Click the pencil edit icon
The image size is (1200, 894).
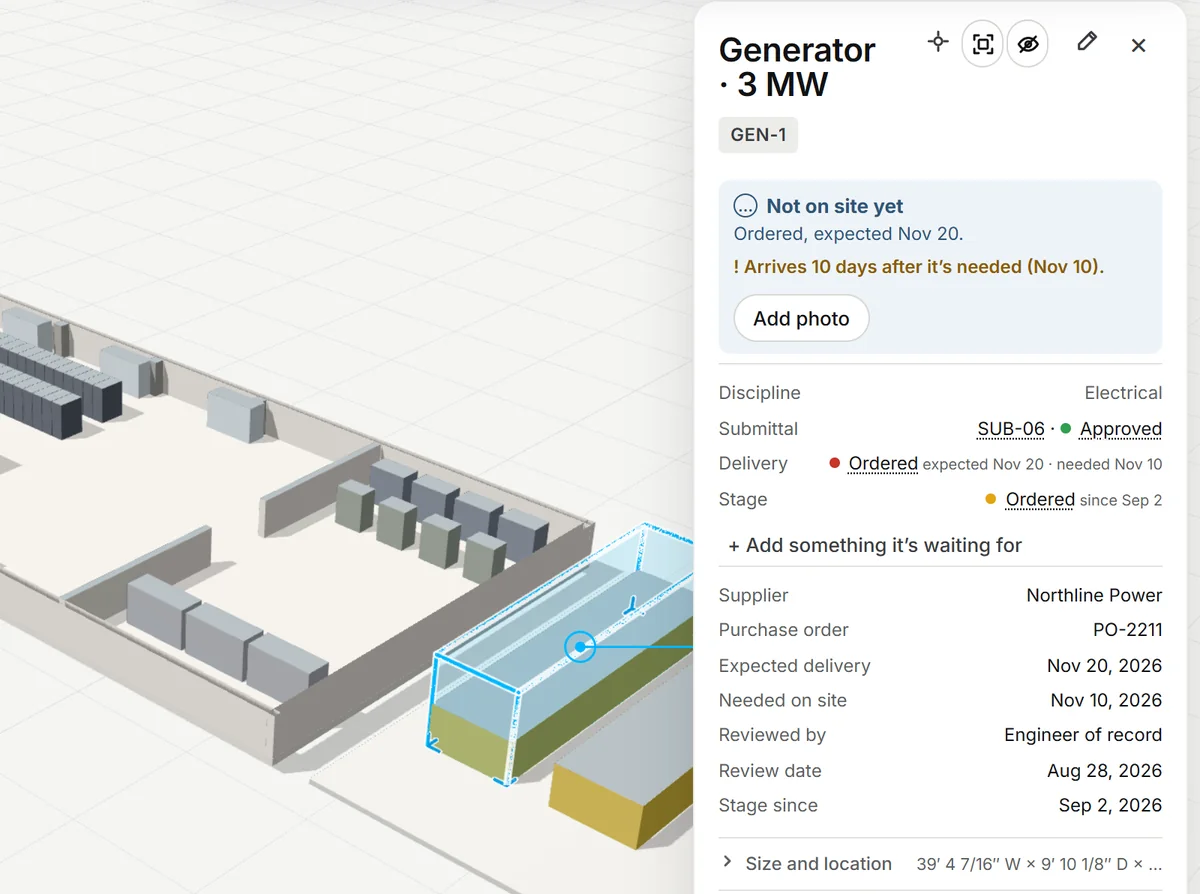click(x=1087, y=41)
